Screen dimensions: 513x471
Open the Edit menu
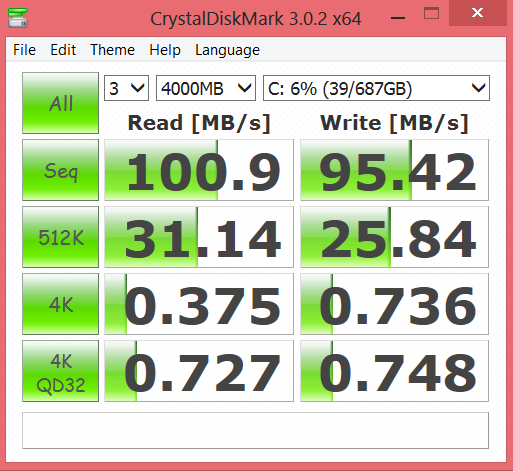tap(63, 50)
